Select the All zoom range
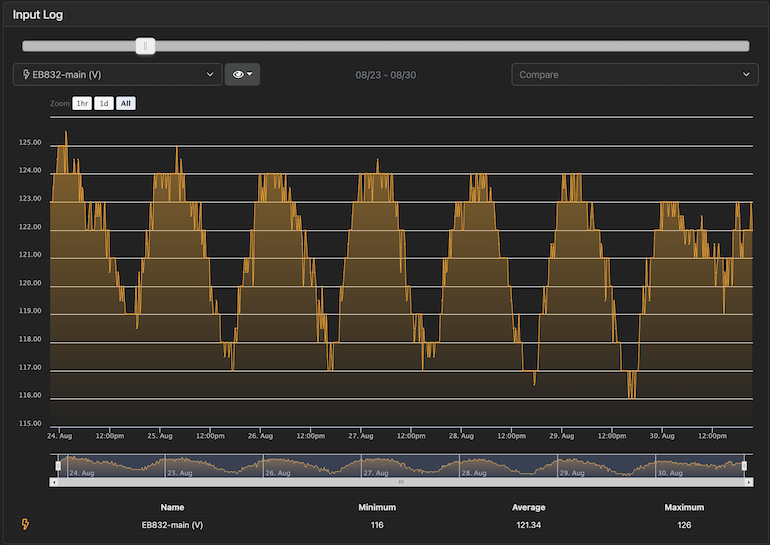Viewport: 770px width, 545px height. point(126,103)
